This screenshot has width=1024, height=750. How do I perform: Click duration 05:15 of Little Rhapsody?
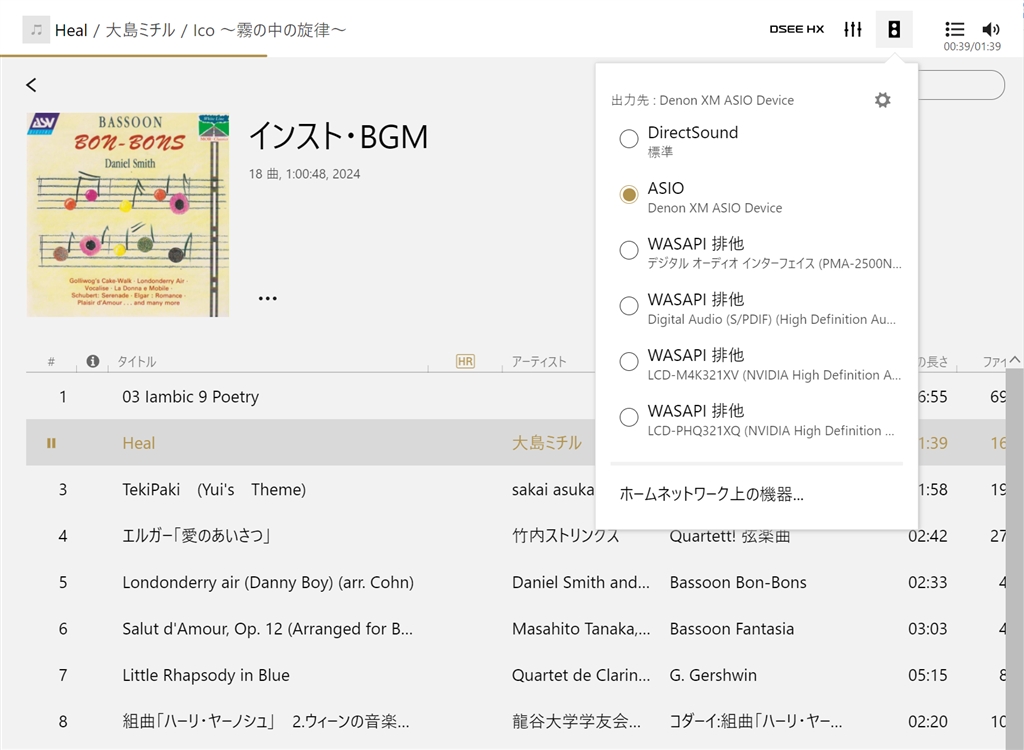click(x=927, y=675)
